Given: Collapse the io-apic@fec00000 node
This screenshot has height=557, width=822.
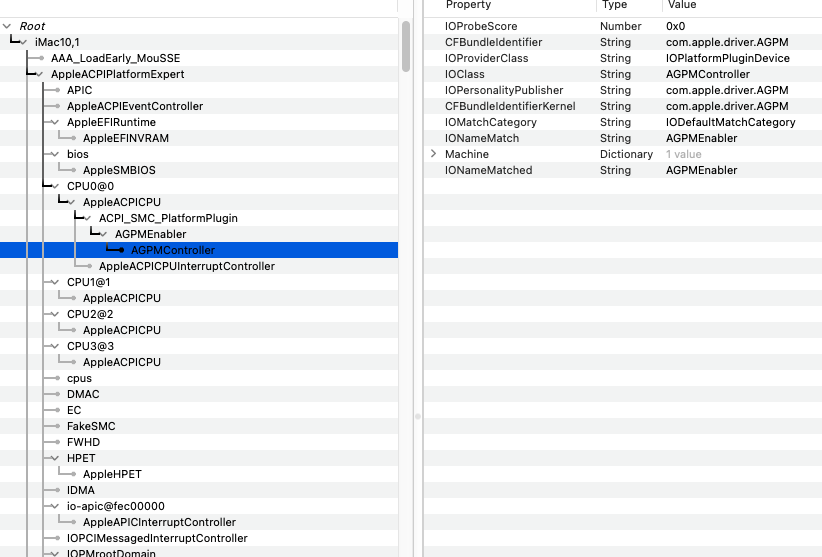Looking at the screenshot, I should click(55, 506).
